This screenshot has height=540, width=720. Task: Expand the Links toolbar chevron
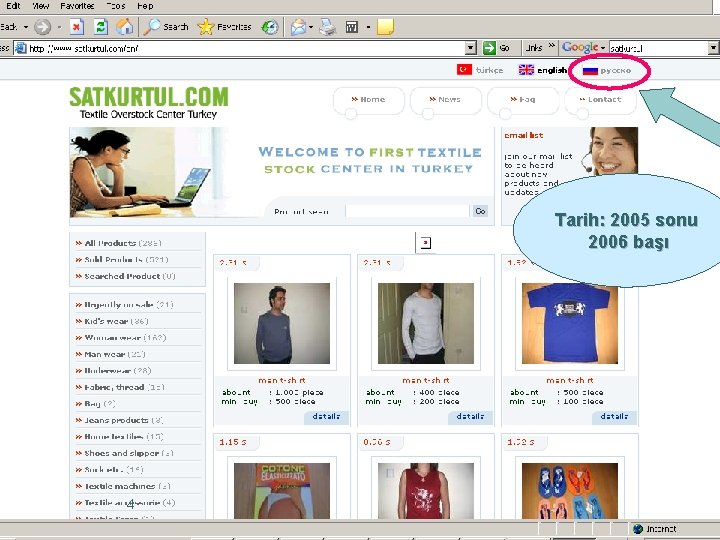551,45
